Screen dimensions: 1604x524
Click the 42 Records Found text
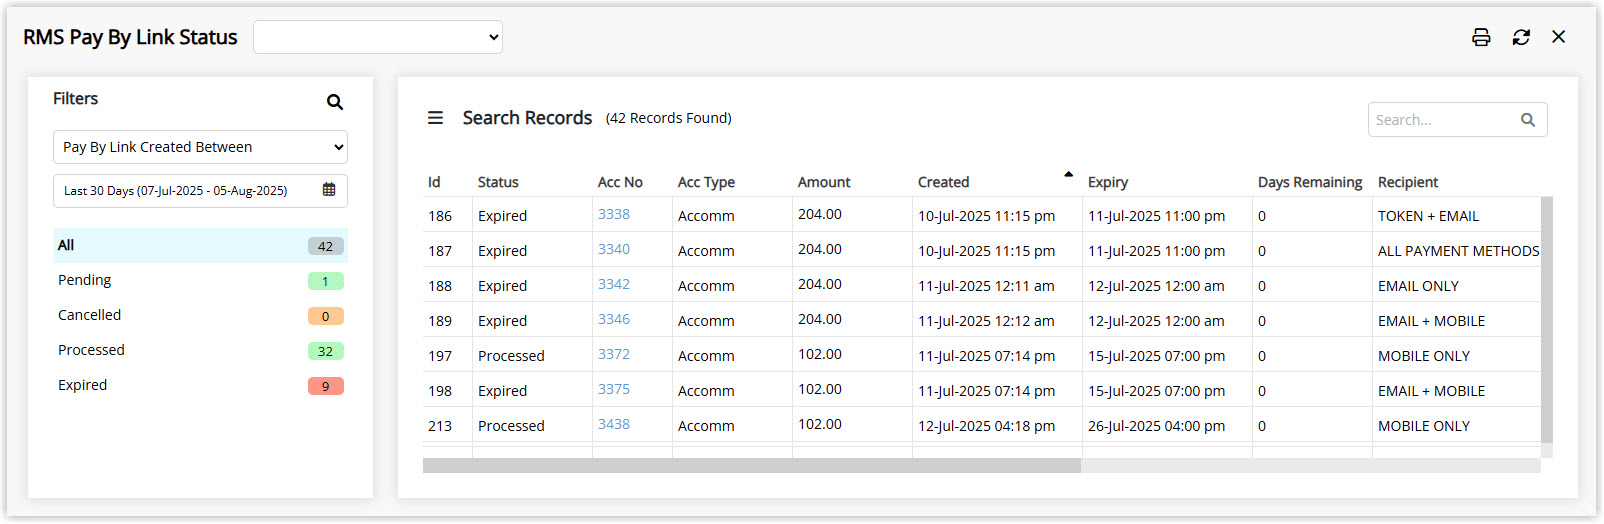coord(669,118)
